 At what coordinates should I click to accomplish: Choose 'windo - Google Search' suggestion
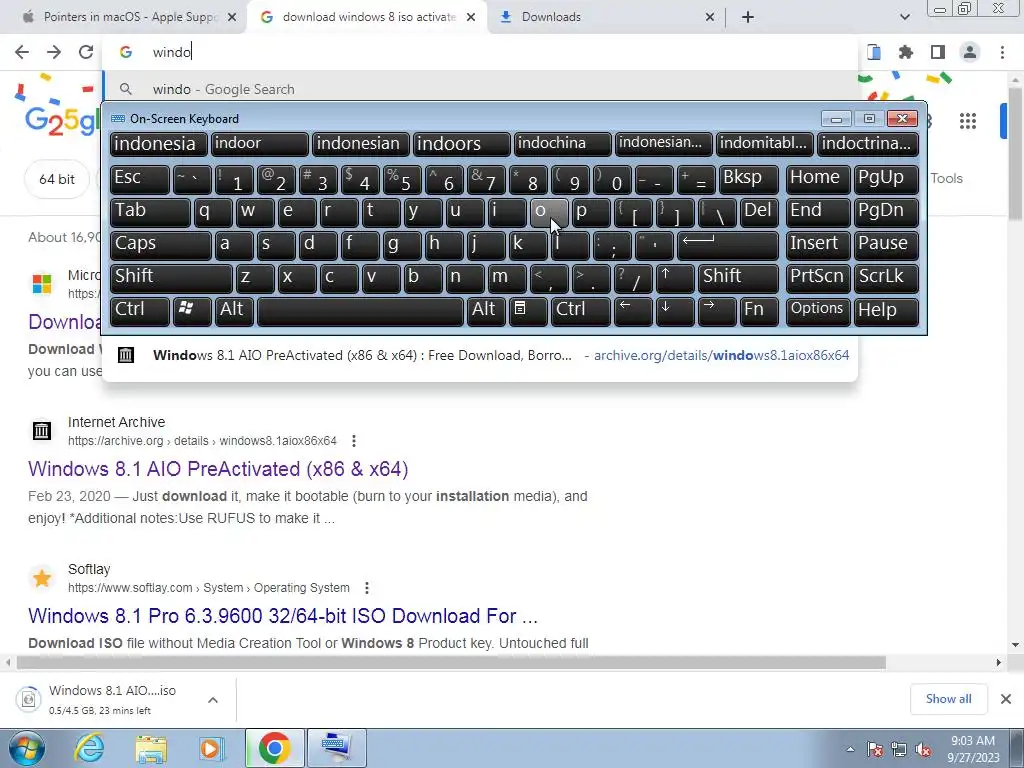(x=480, y=89)
